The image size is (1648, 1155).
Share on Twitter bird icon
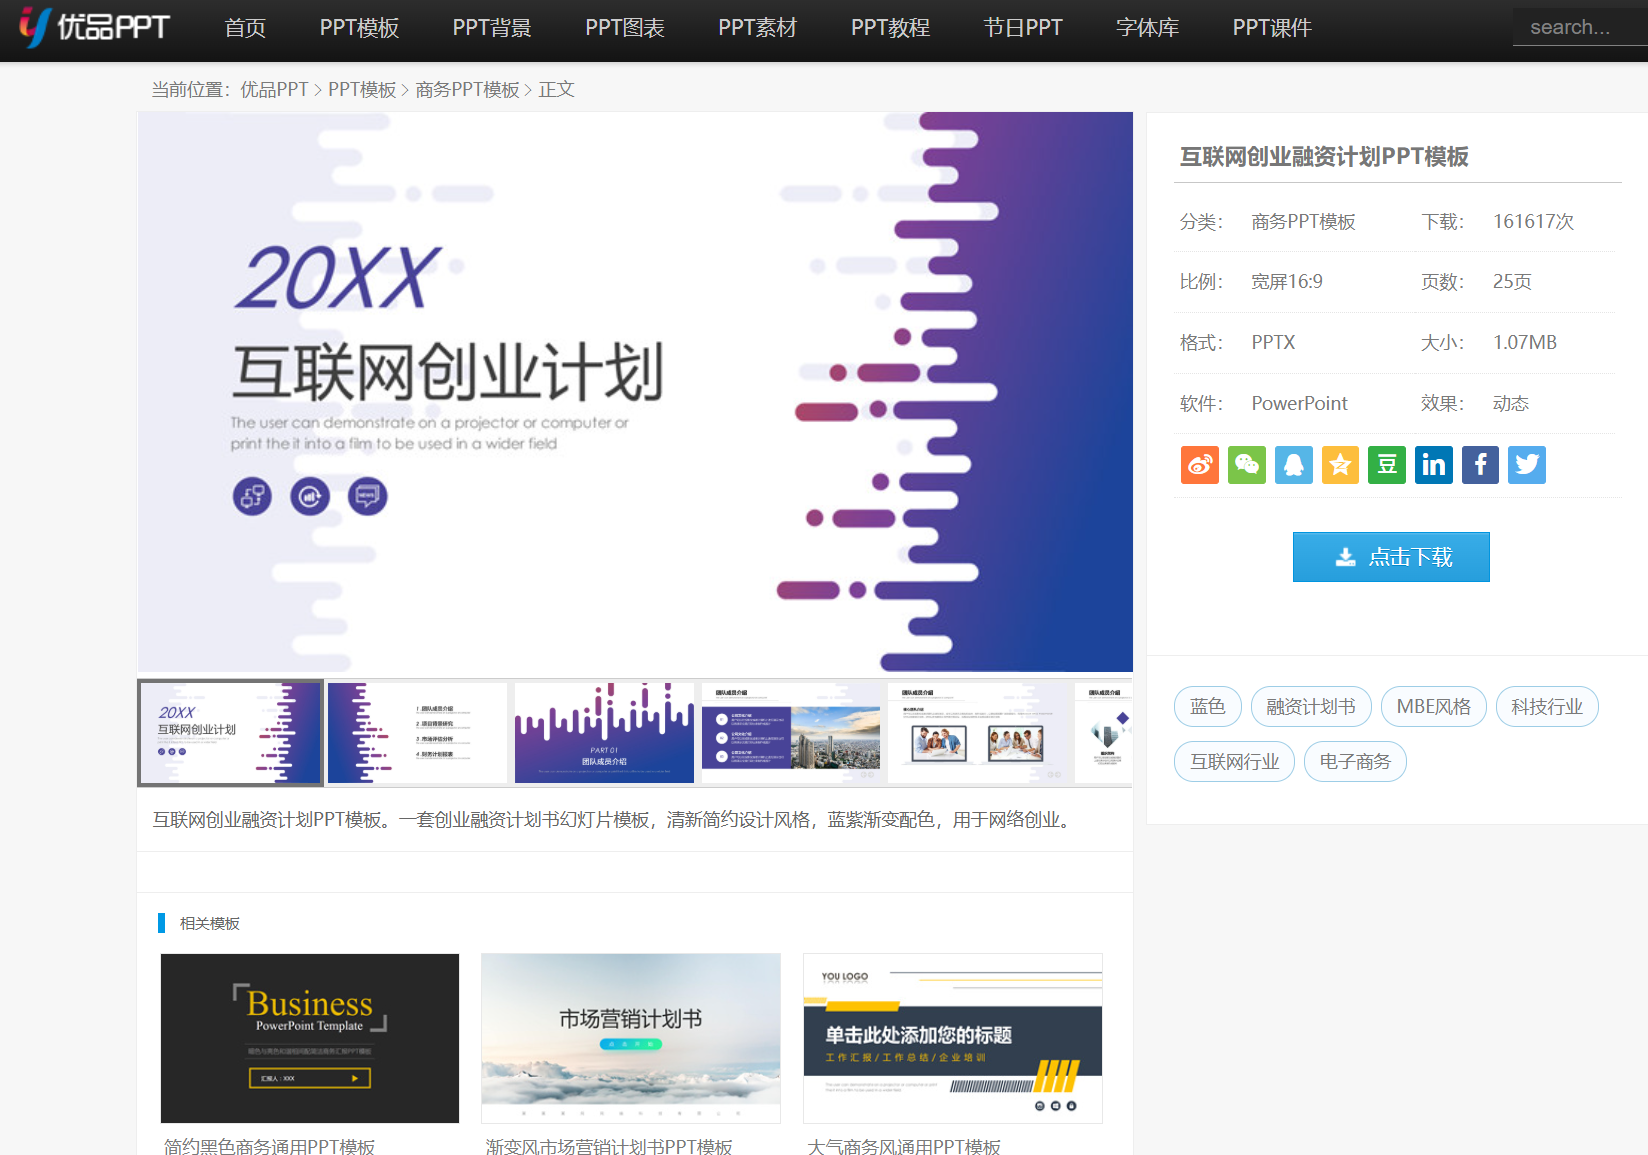click(1527, 465)
